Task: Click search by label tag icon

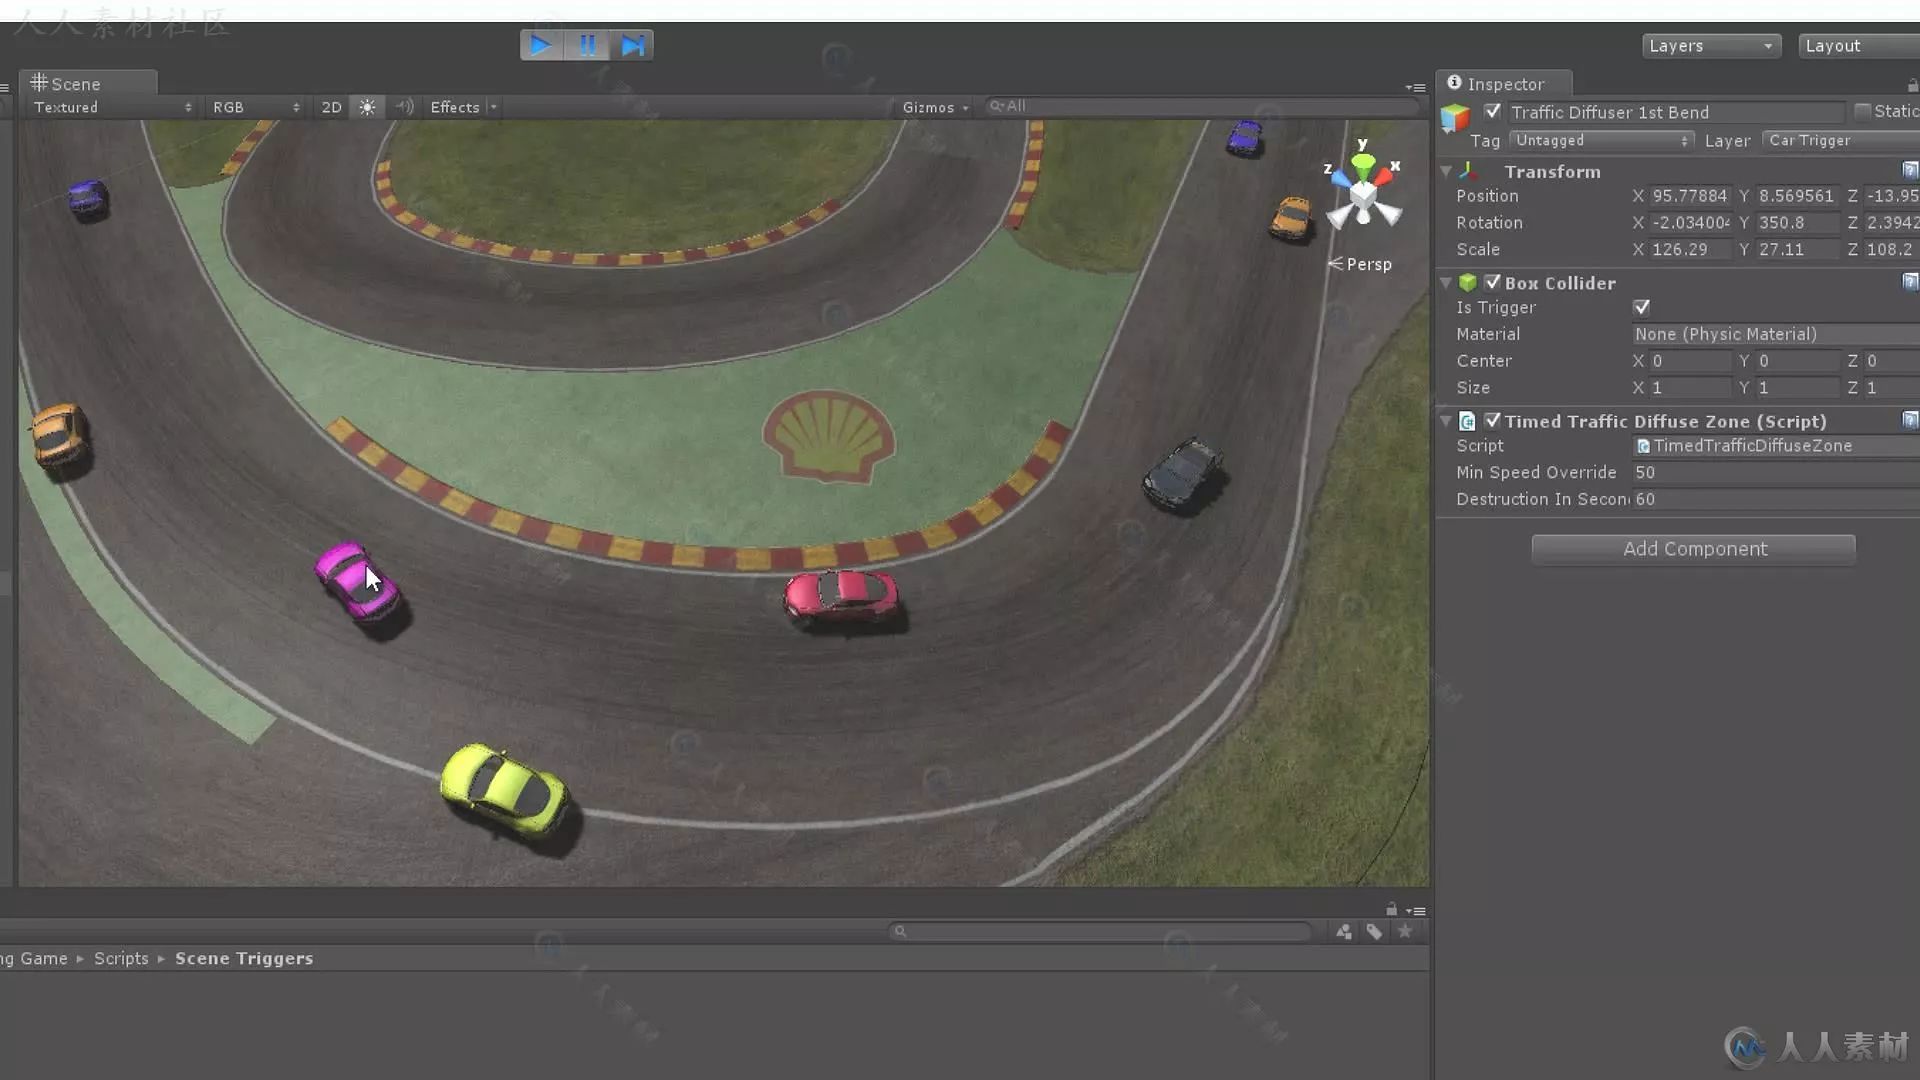Action: pyautogui.click(x=1375, y=932)
